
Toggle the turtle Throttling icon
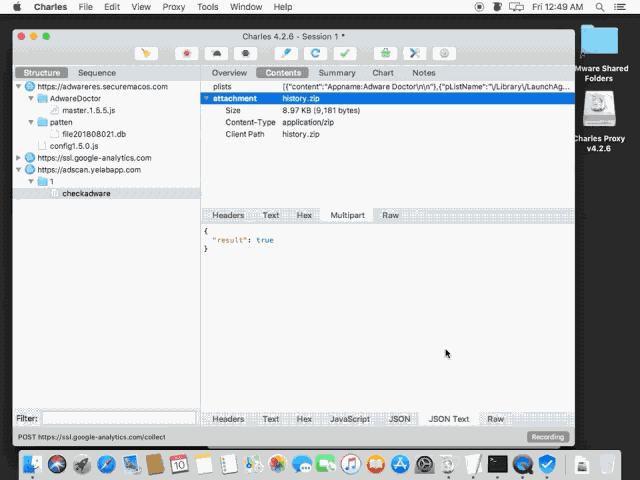(216, 53)
